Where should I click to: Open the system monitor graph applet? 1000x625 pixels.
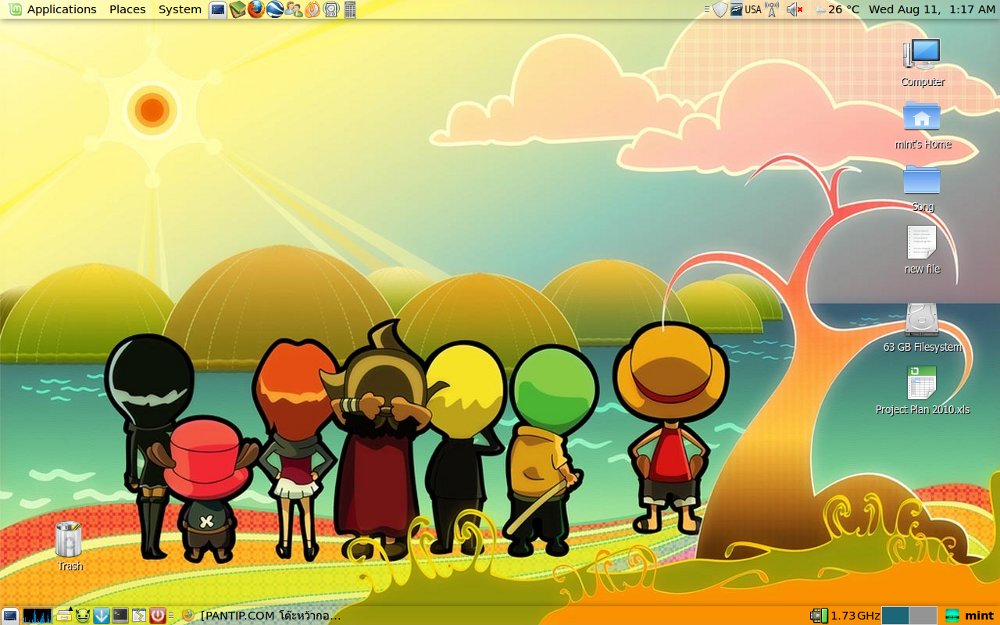pyautogui.click(x=38, y=615)
